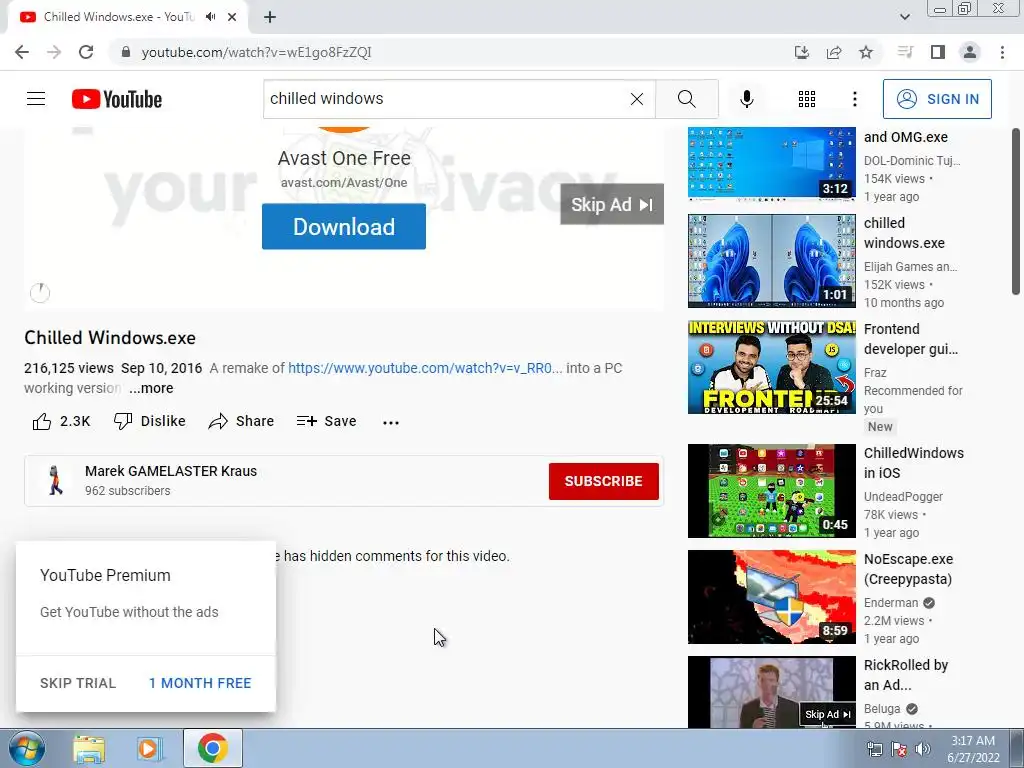The height and width of the screenshot is (768, 1024).
Task: Open avast.com/Avast/One ad link
Action: coord(344,183)
